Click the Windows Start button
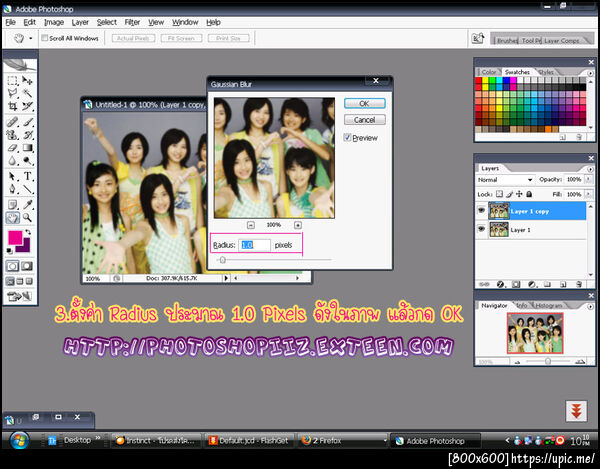 click(19, 440)
